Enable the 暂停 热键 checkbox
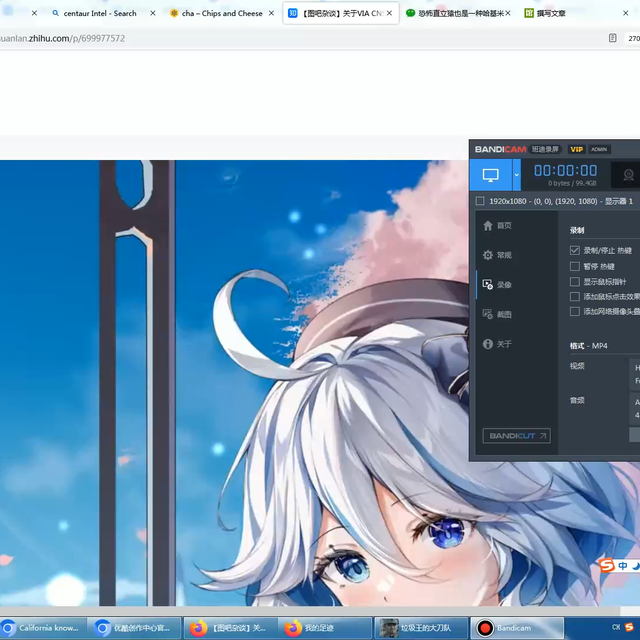This screenshot has width=640, height=640. [575, 266]
